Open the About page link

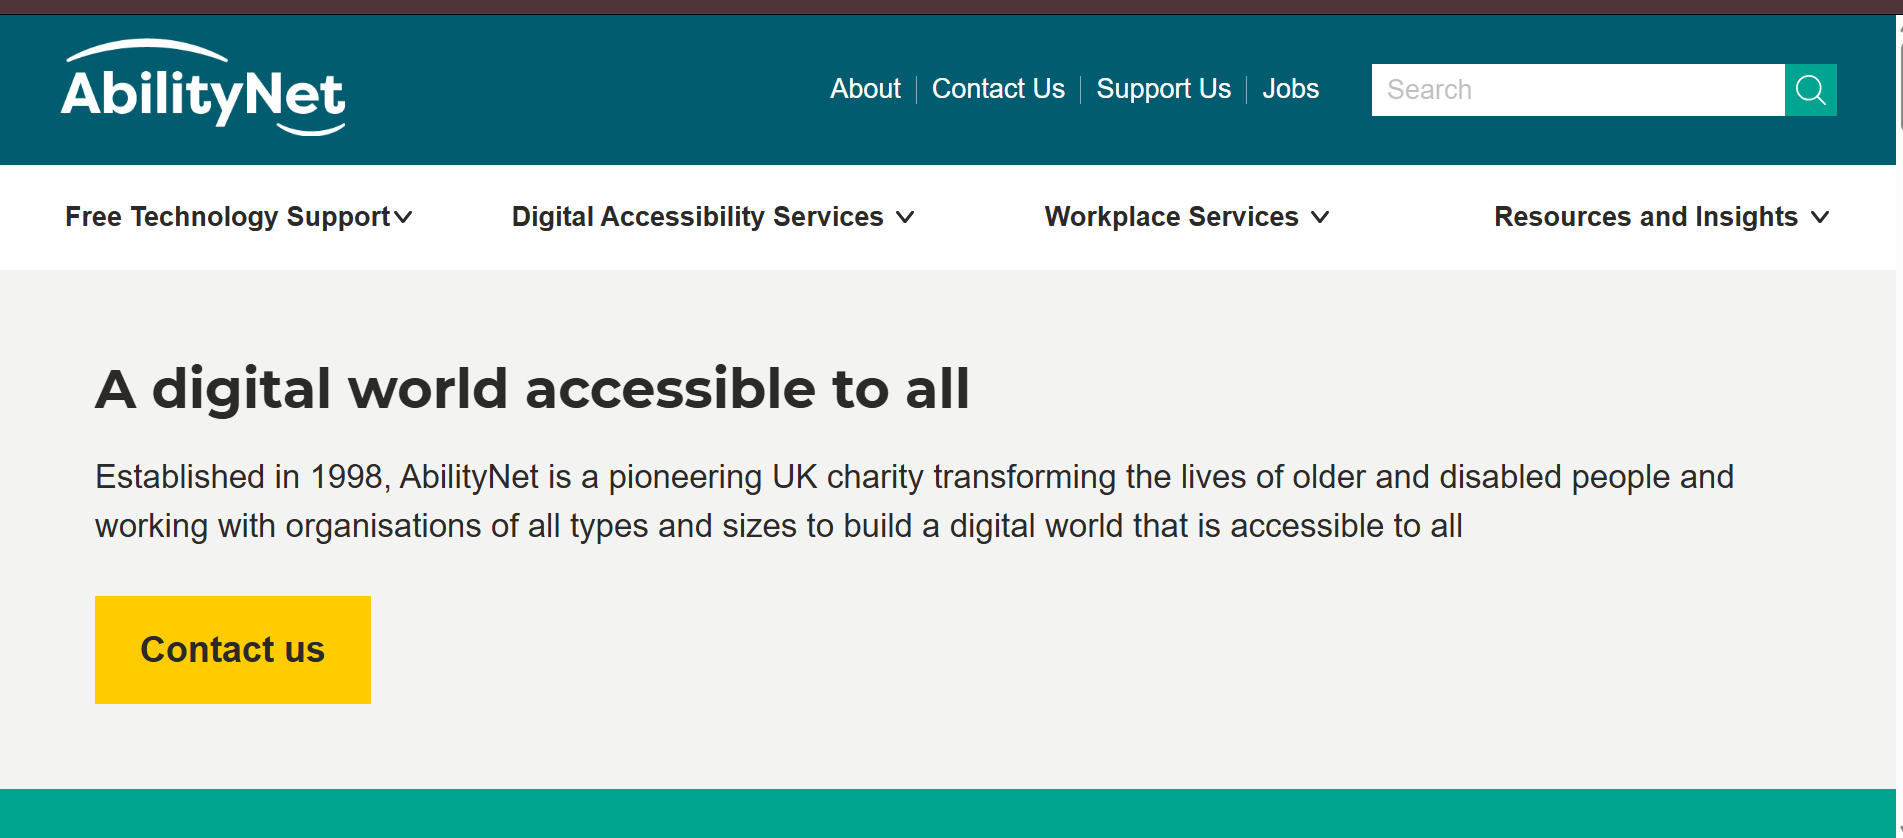click(x=865, y=89)
